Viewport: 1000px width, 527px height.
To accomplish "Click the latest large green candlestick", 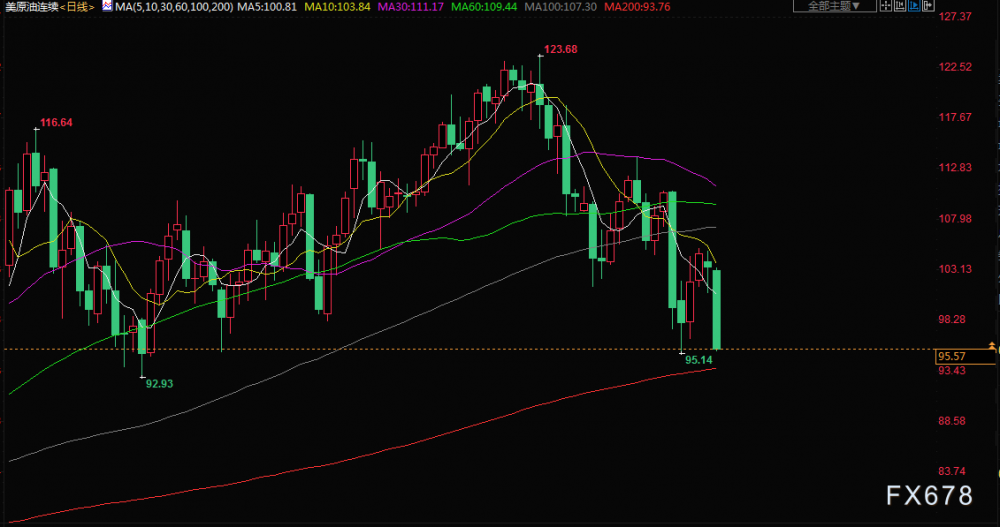I will click(x=717, y=309).
